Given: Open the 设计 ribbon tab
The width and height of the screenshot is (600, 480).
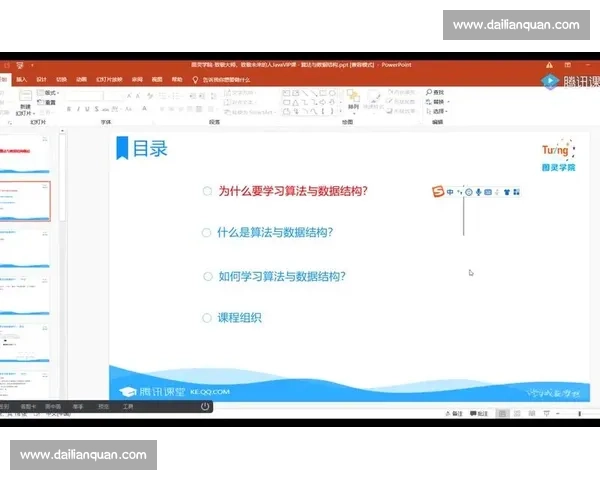Looking at the screenshot, I should (x=41, y=80).
